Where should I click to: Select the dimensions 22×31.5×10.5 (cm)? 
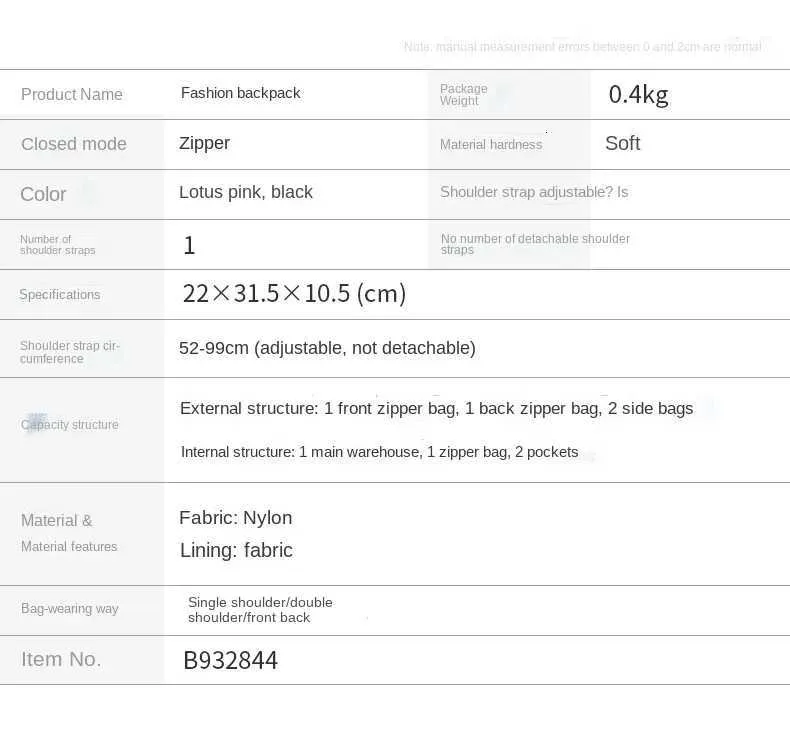click(x=294, y=294)
